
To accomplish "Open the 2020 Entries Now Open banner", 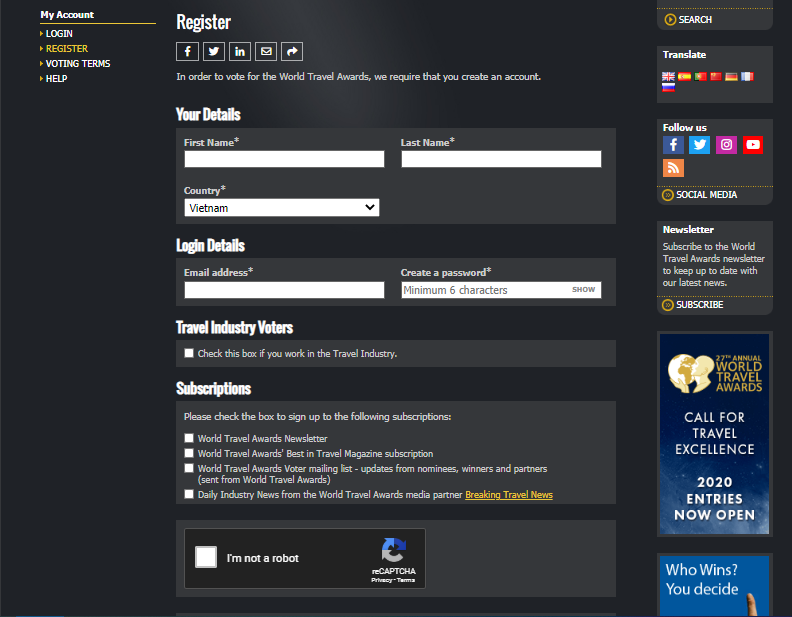I will [x=714, y=434].
